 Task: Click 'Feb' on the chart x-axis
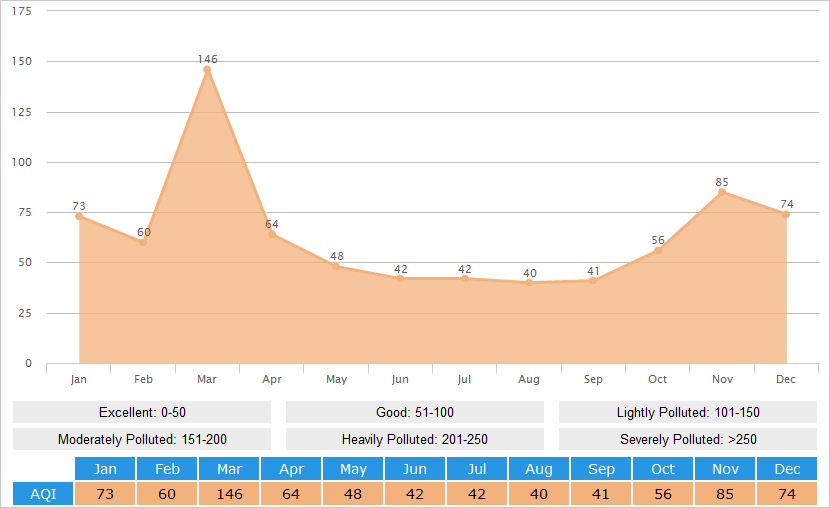click(143, 379)
